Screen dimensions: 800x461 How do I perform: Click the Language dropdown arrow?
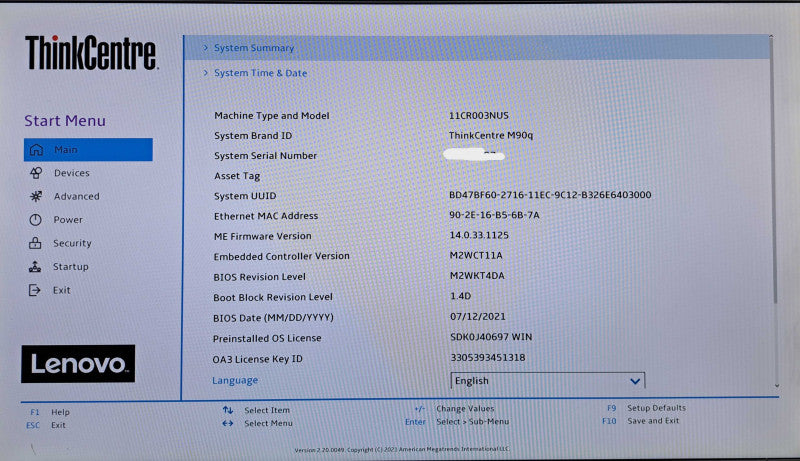(x=635, y=381)
